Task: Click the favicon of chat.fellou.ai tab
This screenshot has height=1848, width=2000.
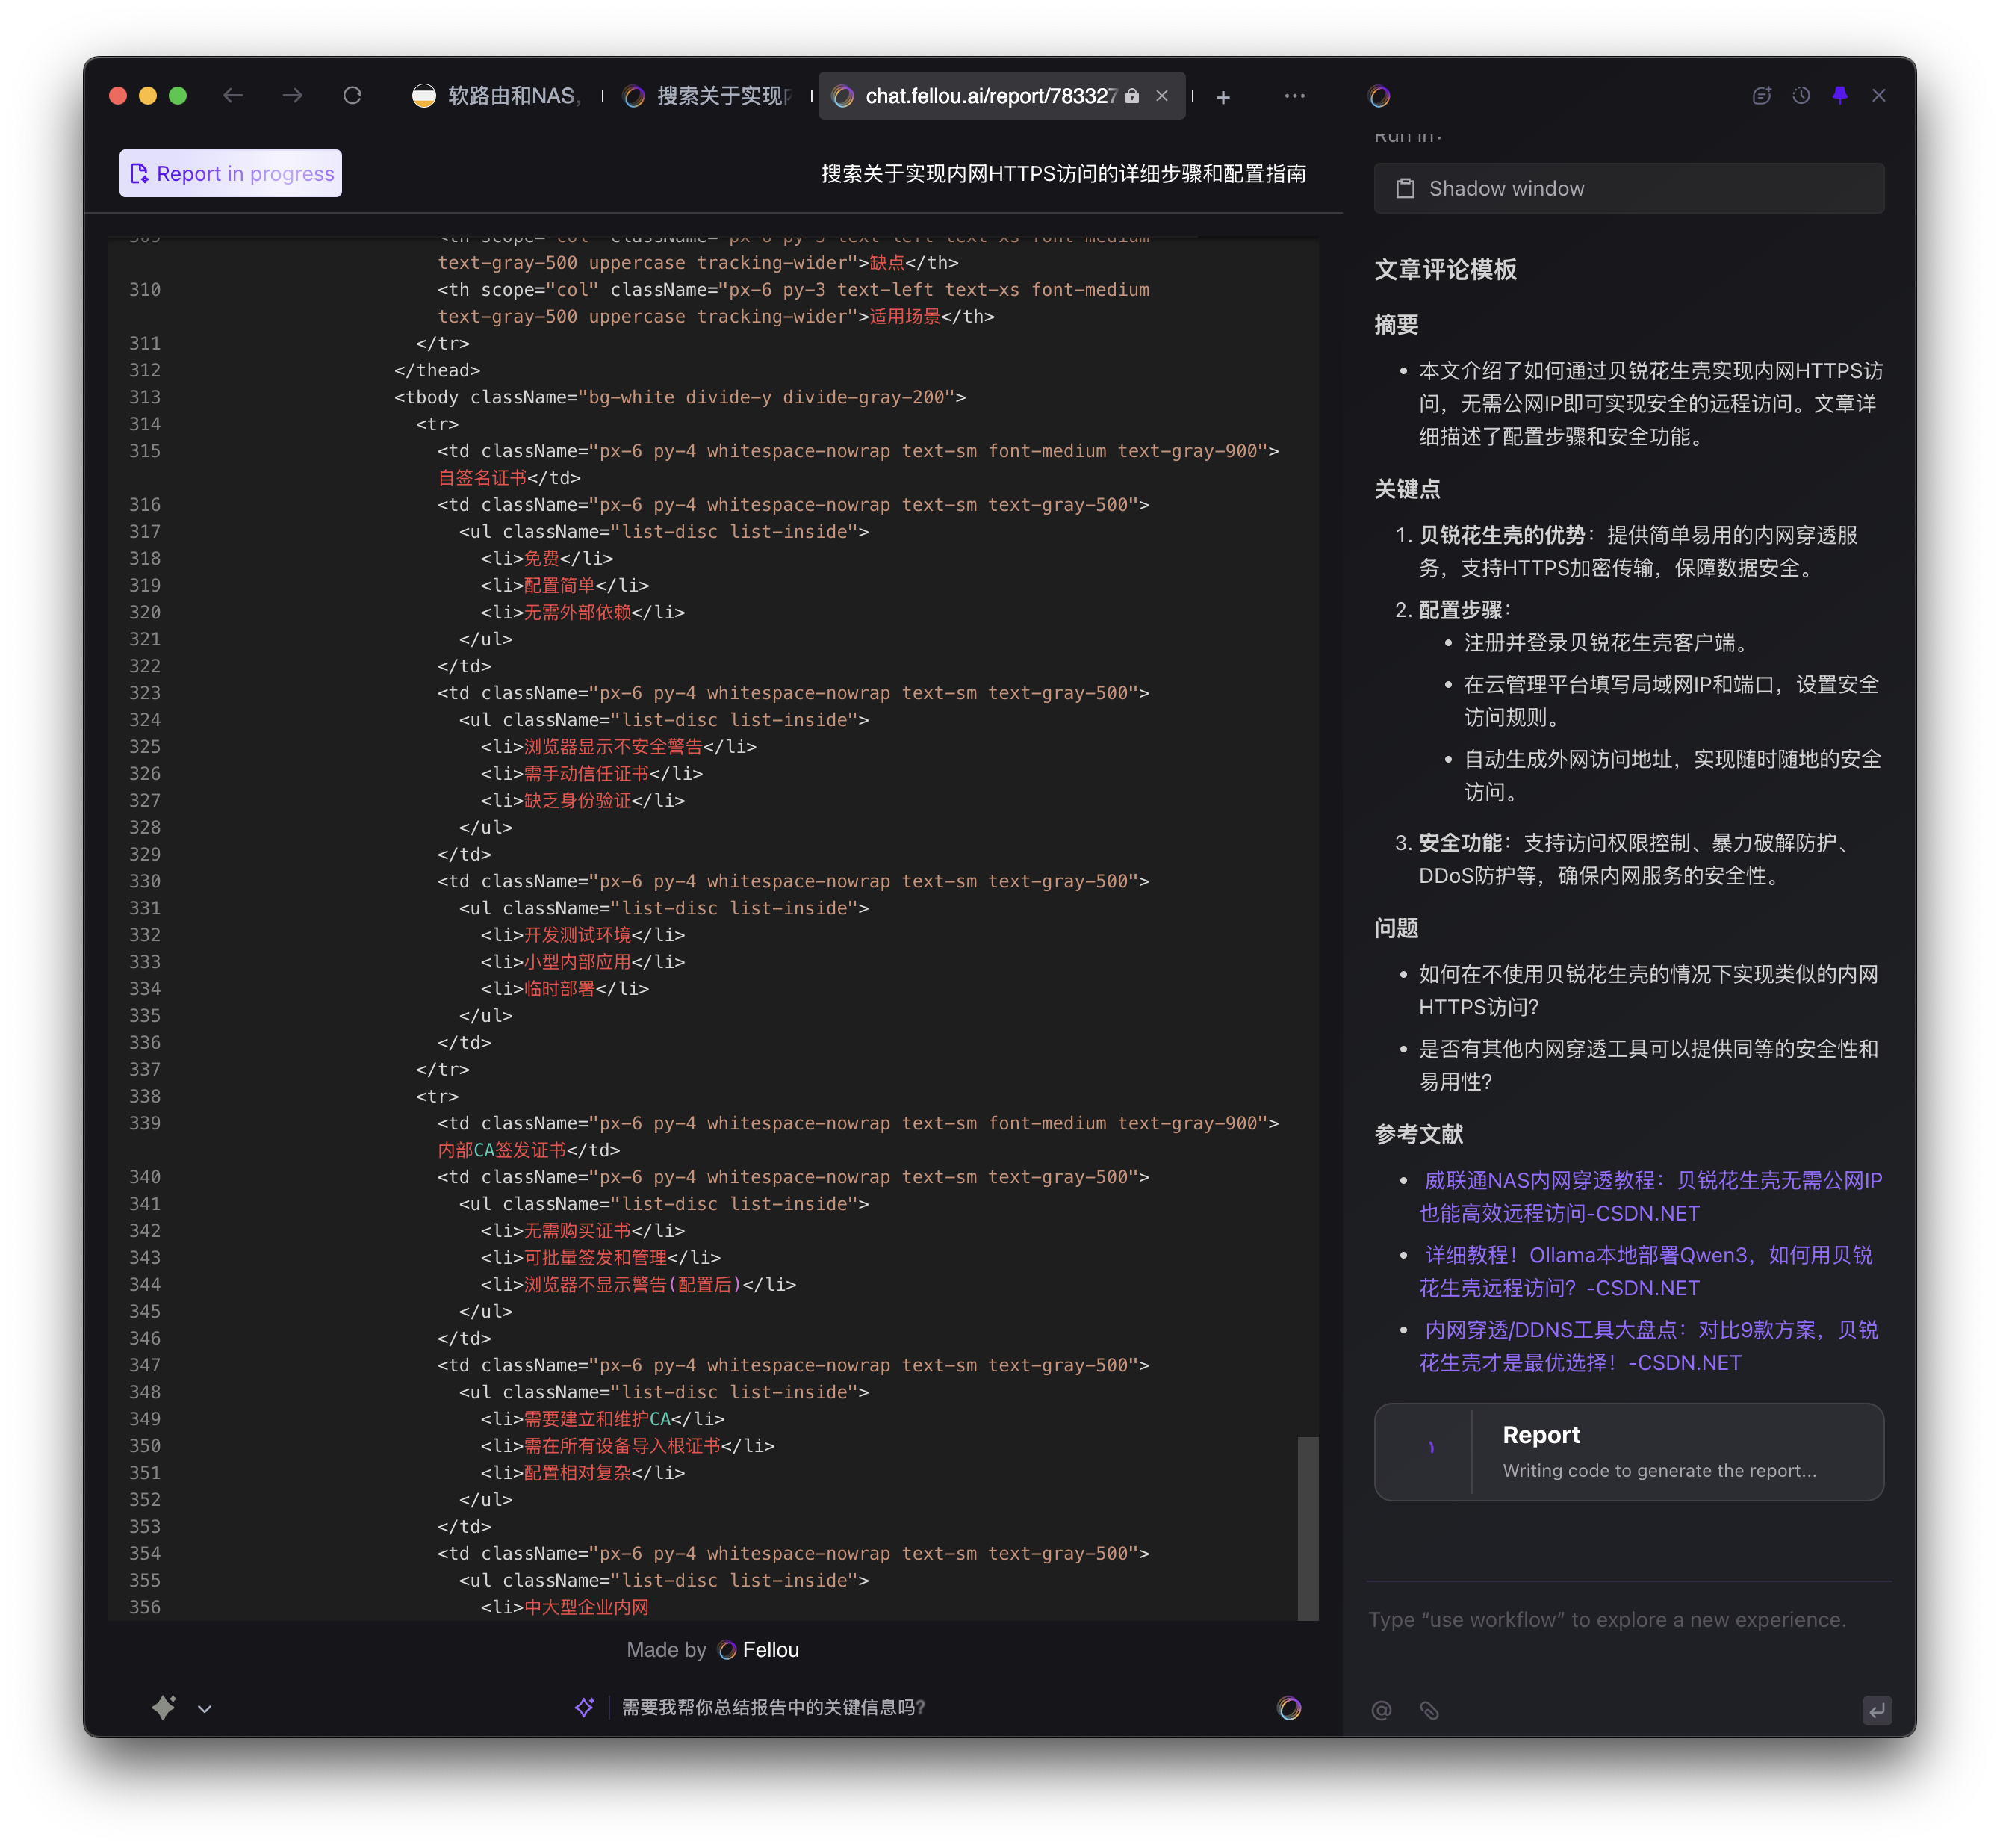Action: 843,96
